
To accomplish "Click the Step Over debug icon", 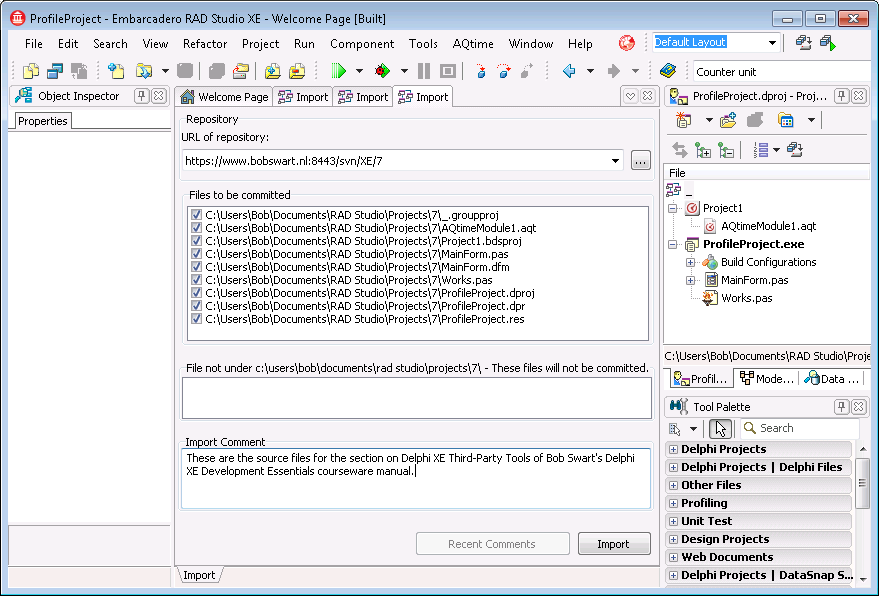I will point(504,71).
